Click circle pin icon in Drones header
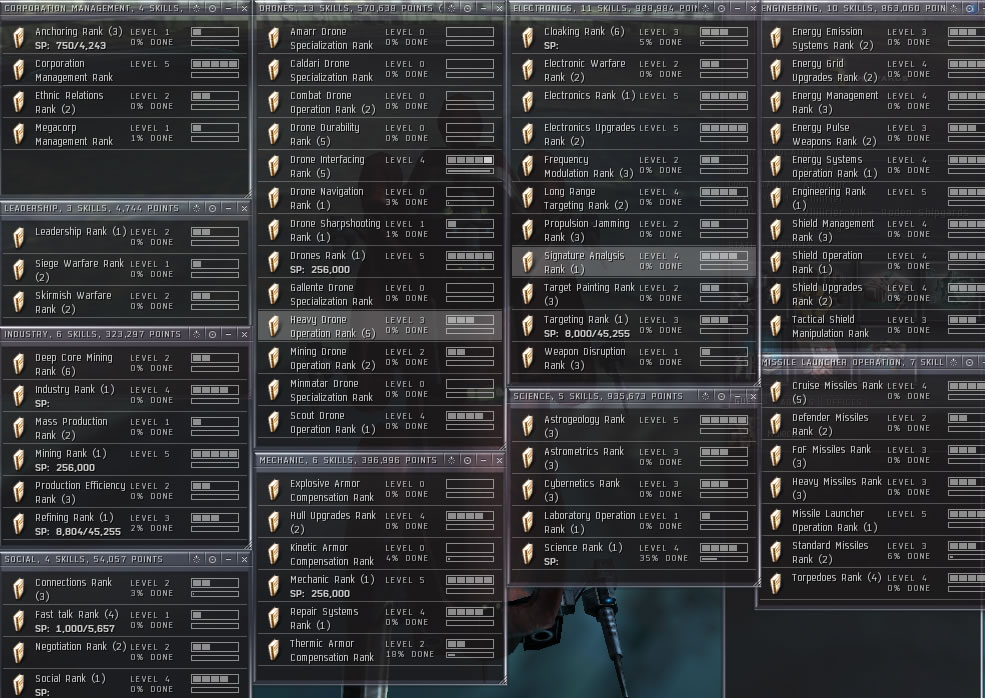Screen dimensions: 985x698 pos(467,8)
